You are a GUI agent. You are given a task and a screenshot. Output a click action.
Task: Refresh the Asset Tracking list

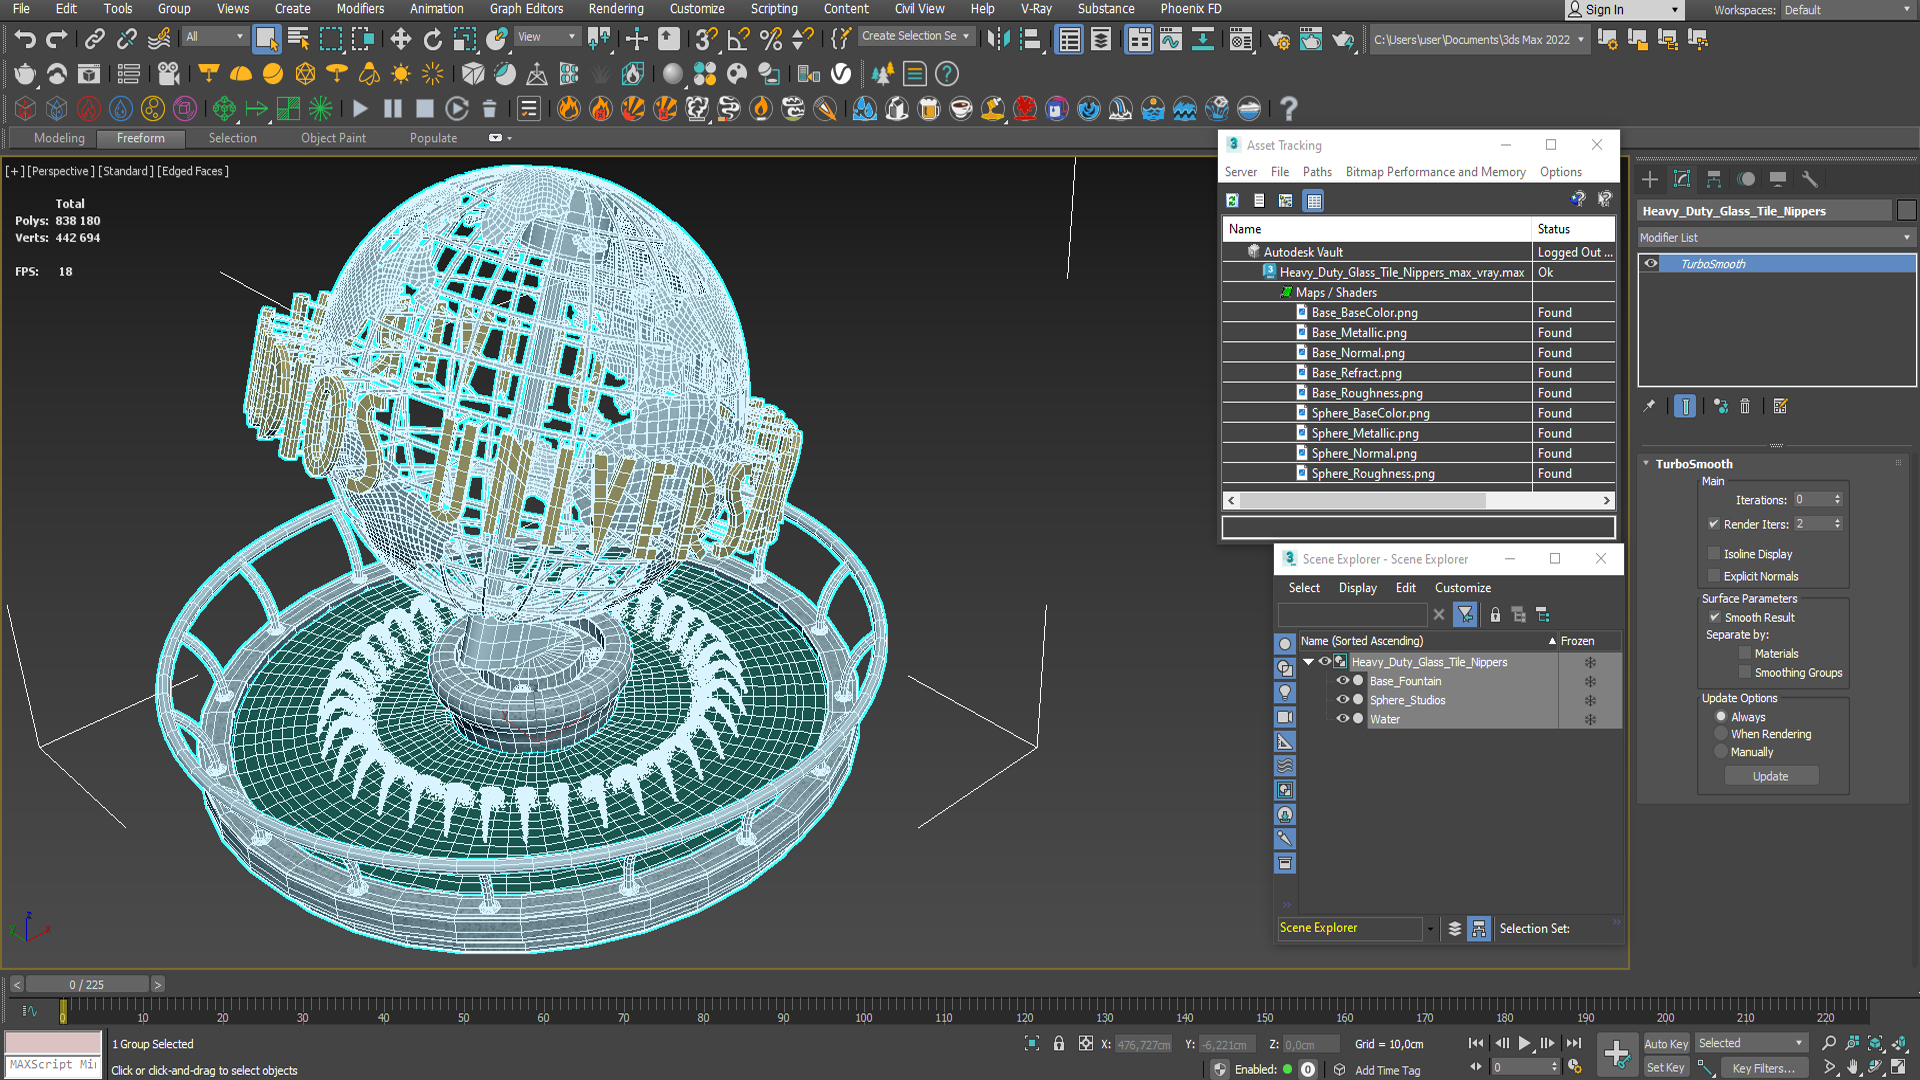[1232, 201]
